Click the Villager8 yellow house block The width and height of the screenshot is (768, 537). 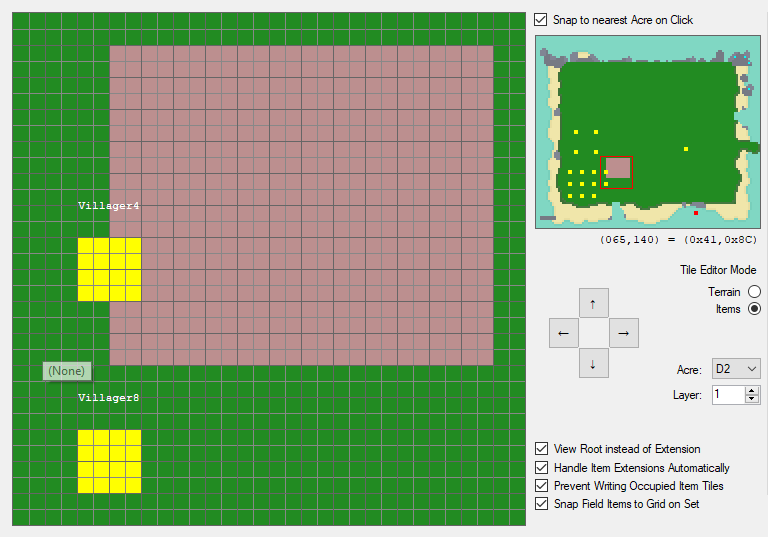point(109,461)
